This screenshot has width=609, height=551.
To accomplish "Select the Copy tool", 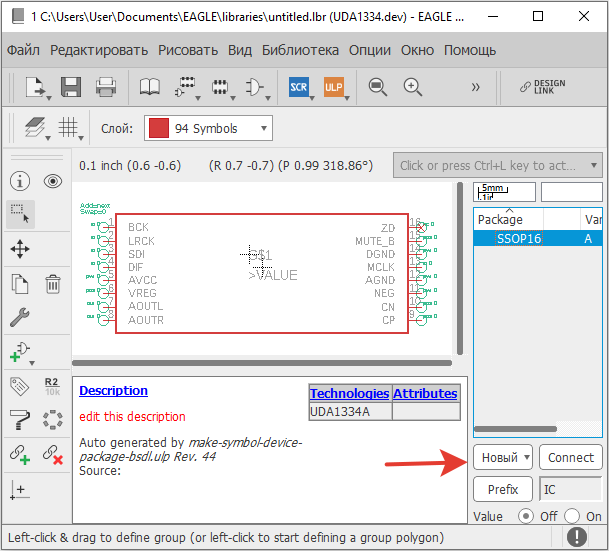I will point(20,284).
